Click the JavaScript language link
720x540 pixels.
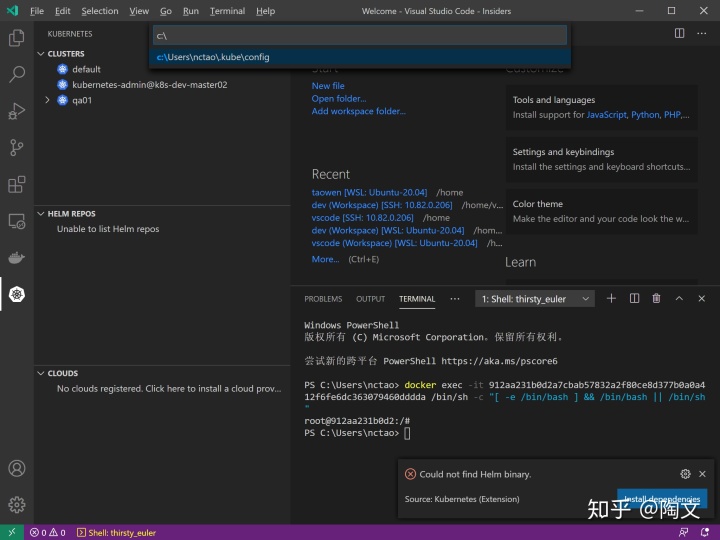[606, 115]
